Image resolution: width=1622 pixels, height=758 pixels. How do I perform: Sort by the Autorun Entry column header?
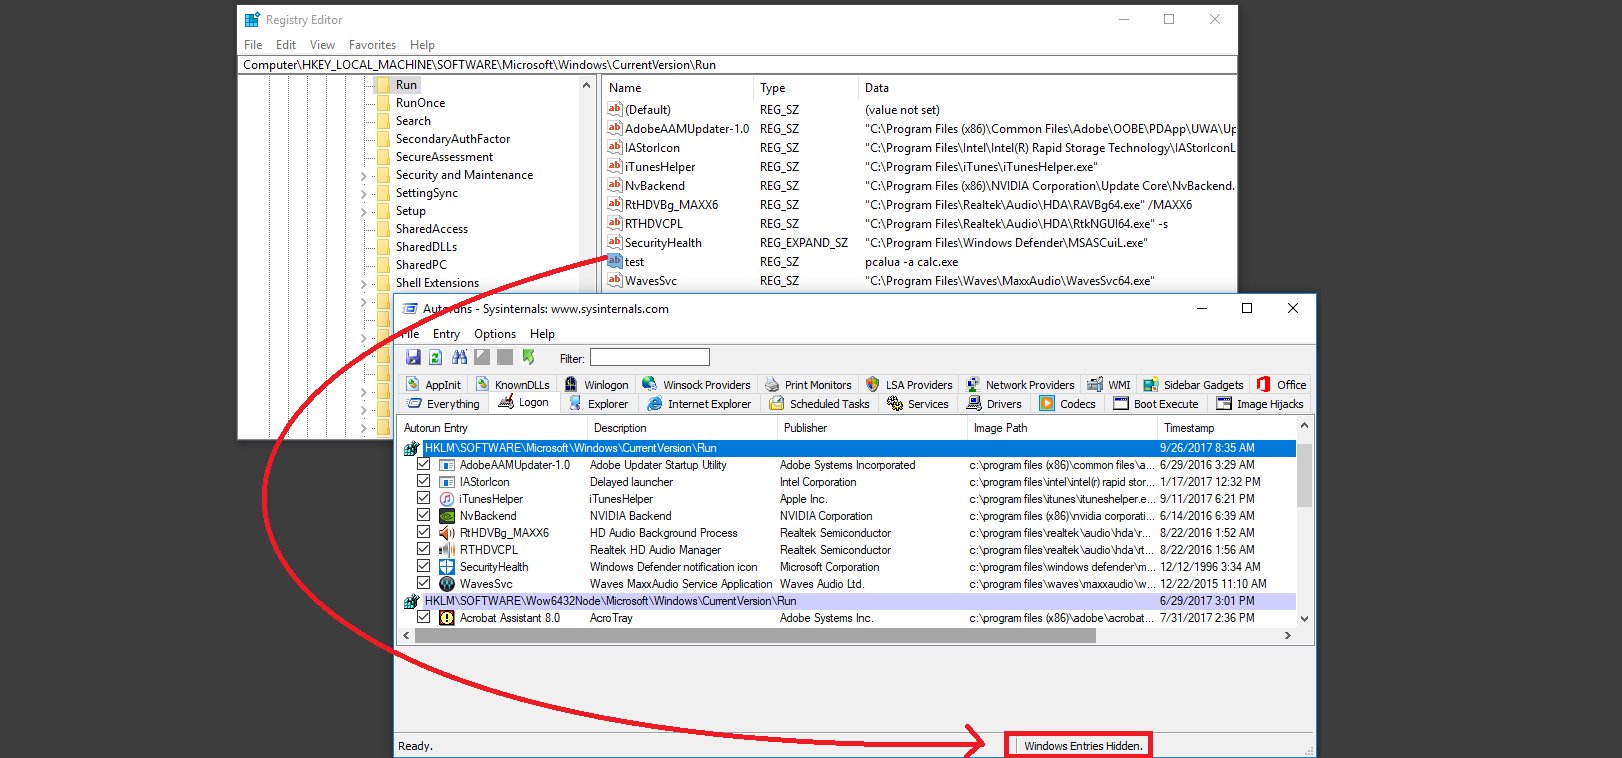coord(492,428)
